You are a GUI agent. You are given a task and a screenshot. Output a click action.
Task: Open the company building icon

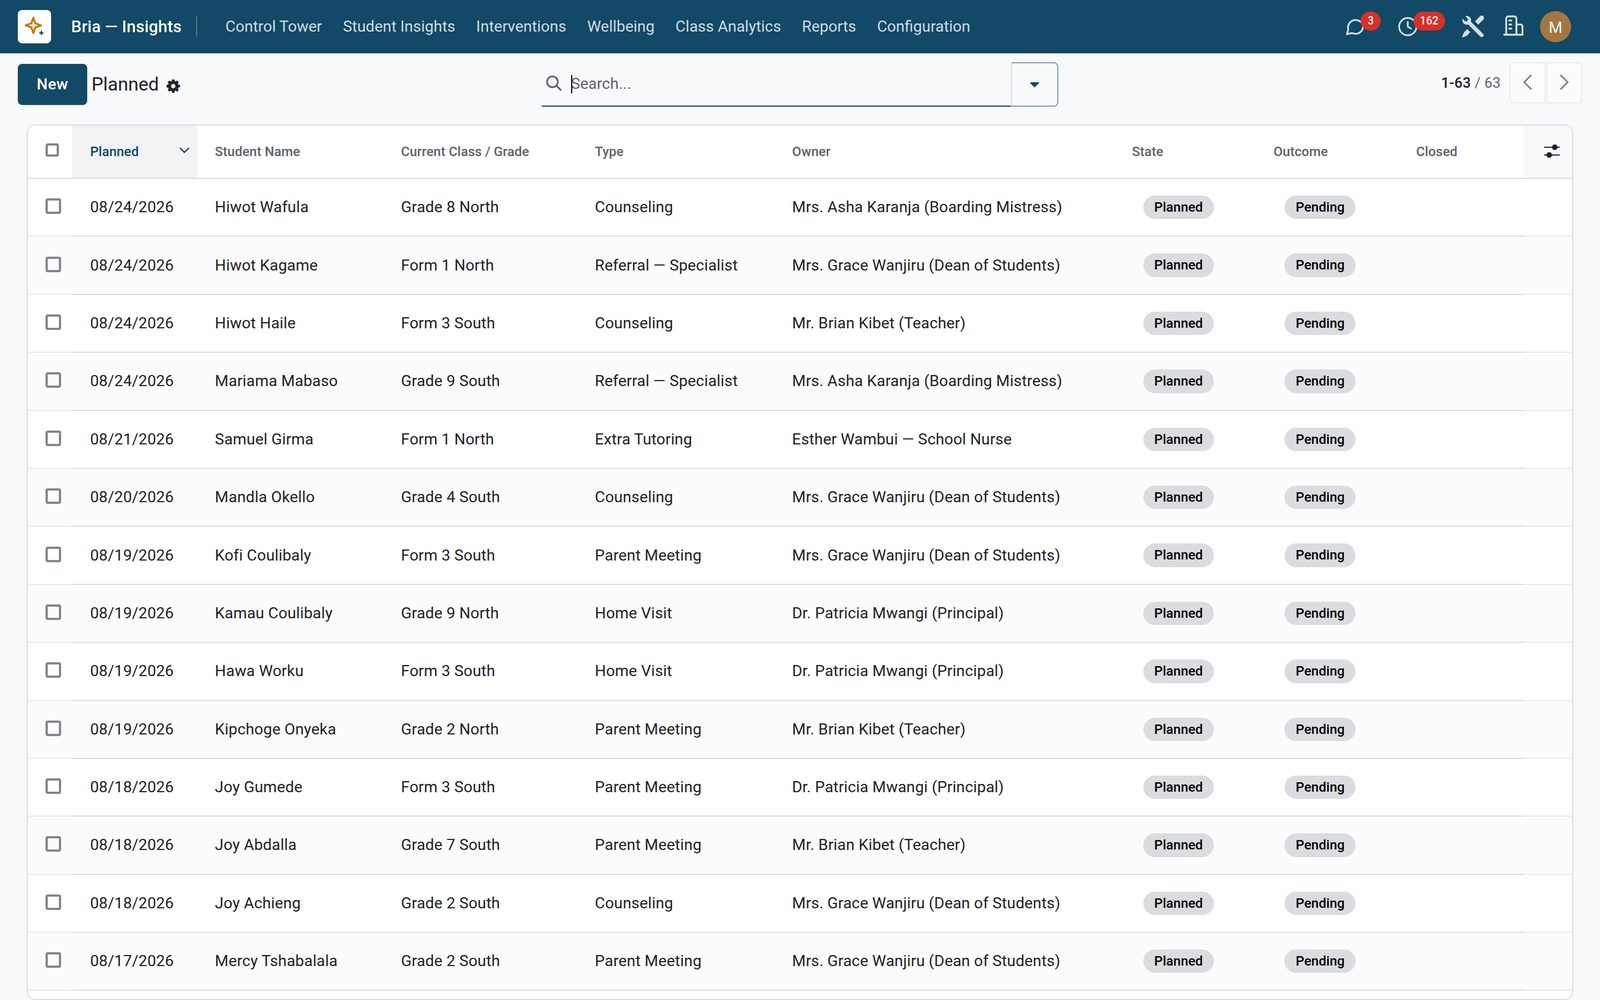click(1514, 27)
